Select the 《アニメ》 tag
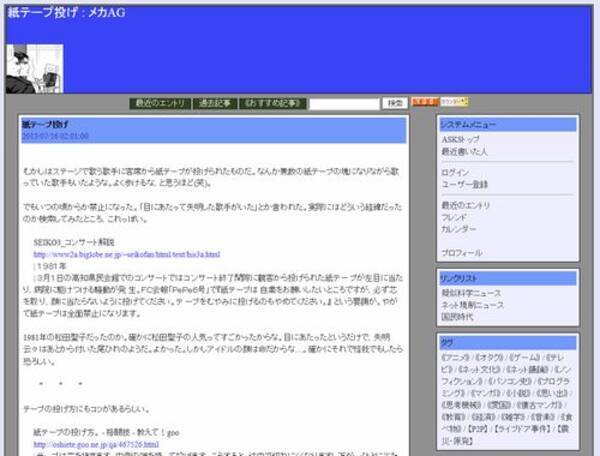 point(456,357)
